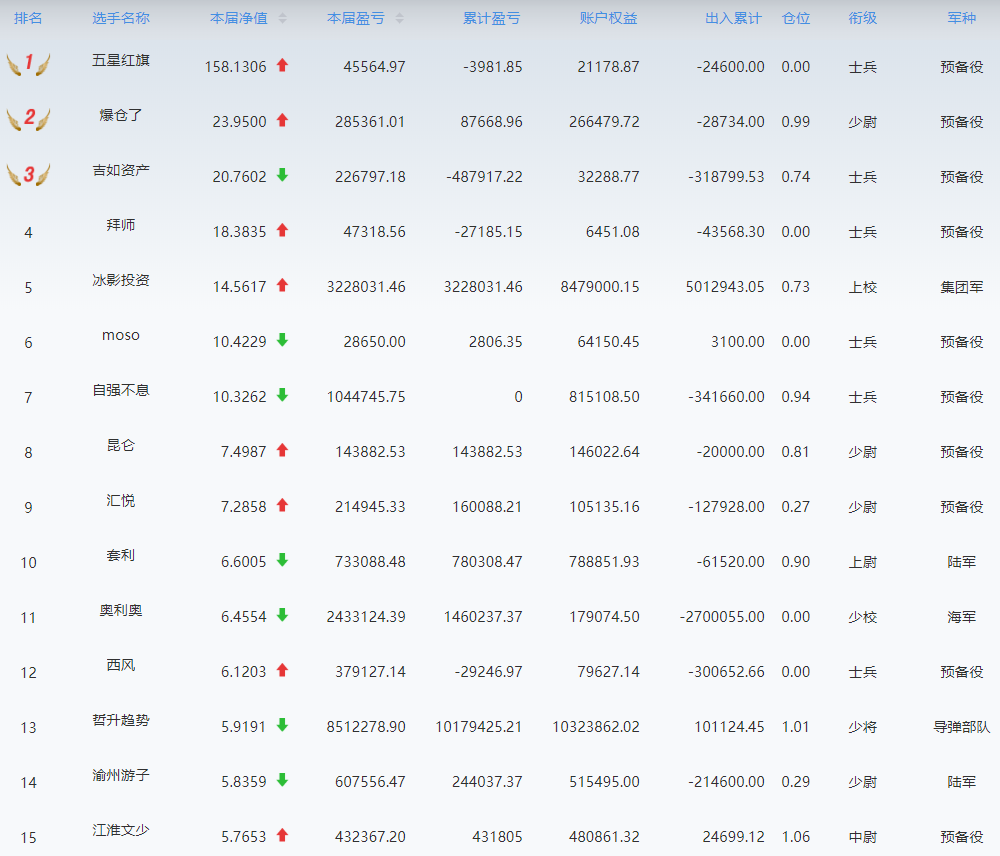Click green down arrow in 奥利奥 row
Viewport: 1000px width, 856px height.
(x=283, y=615)
